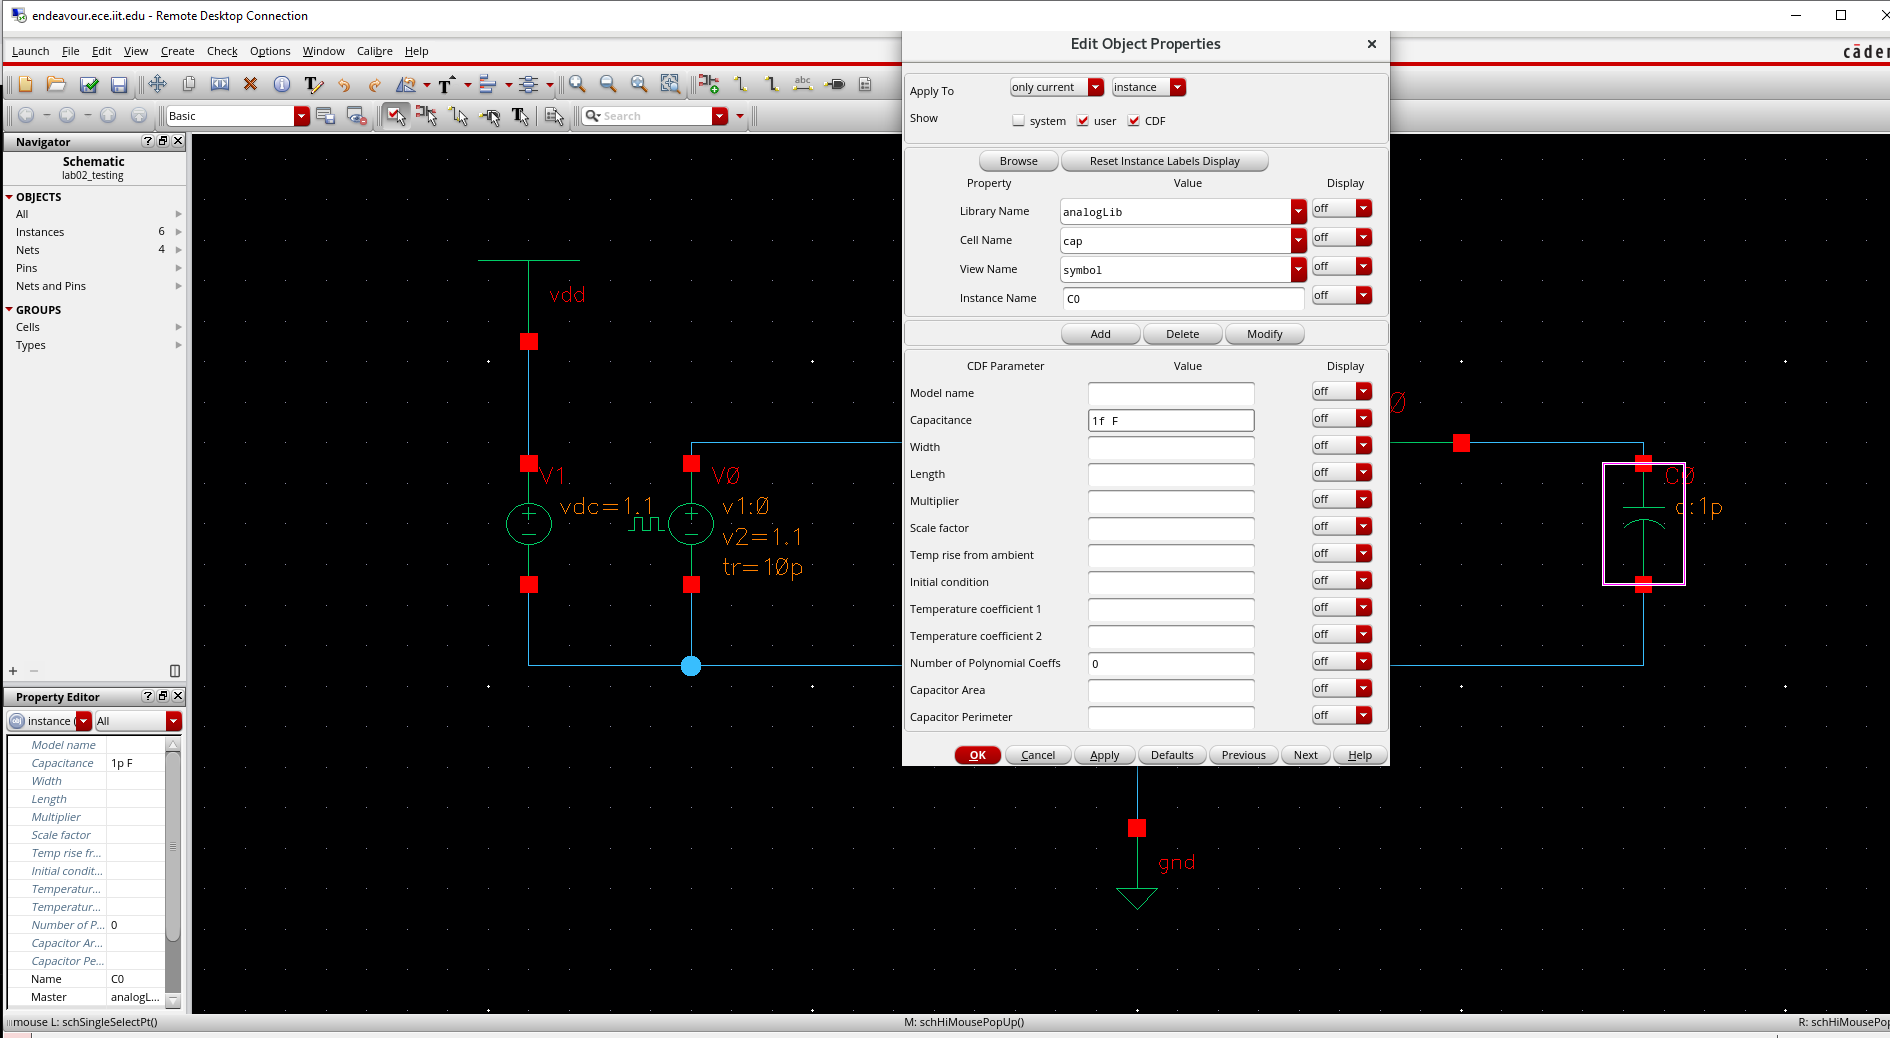
Task: Click the Undo arrow icon
Action: coord(344,85)
